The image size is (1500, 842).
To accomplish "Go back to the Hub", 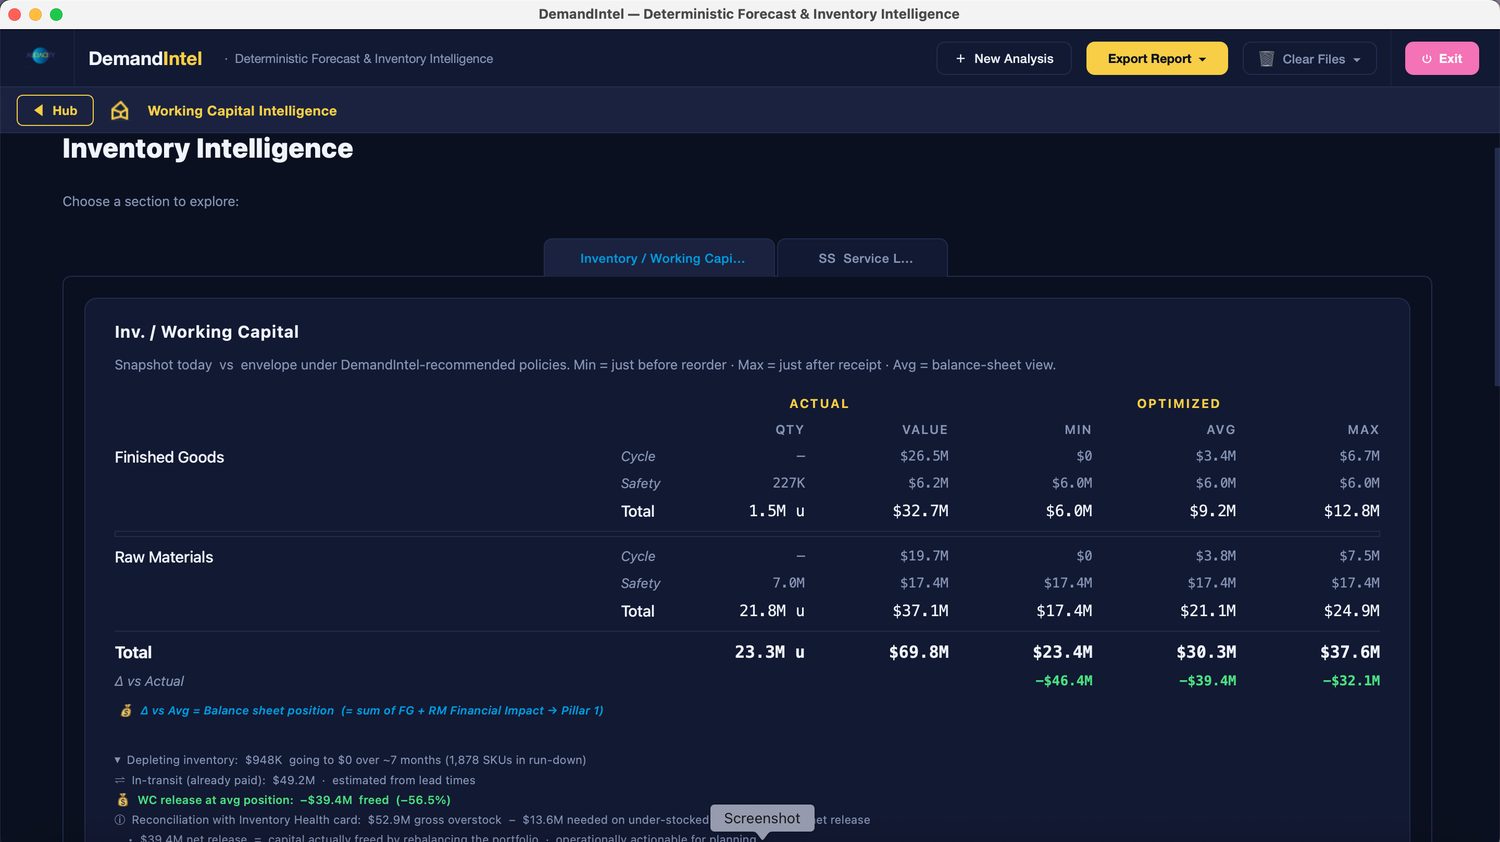I will pyautogui.click(x=55, y=111).
